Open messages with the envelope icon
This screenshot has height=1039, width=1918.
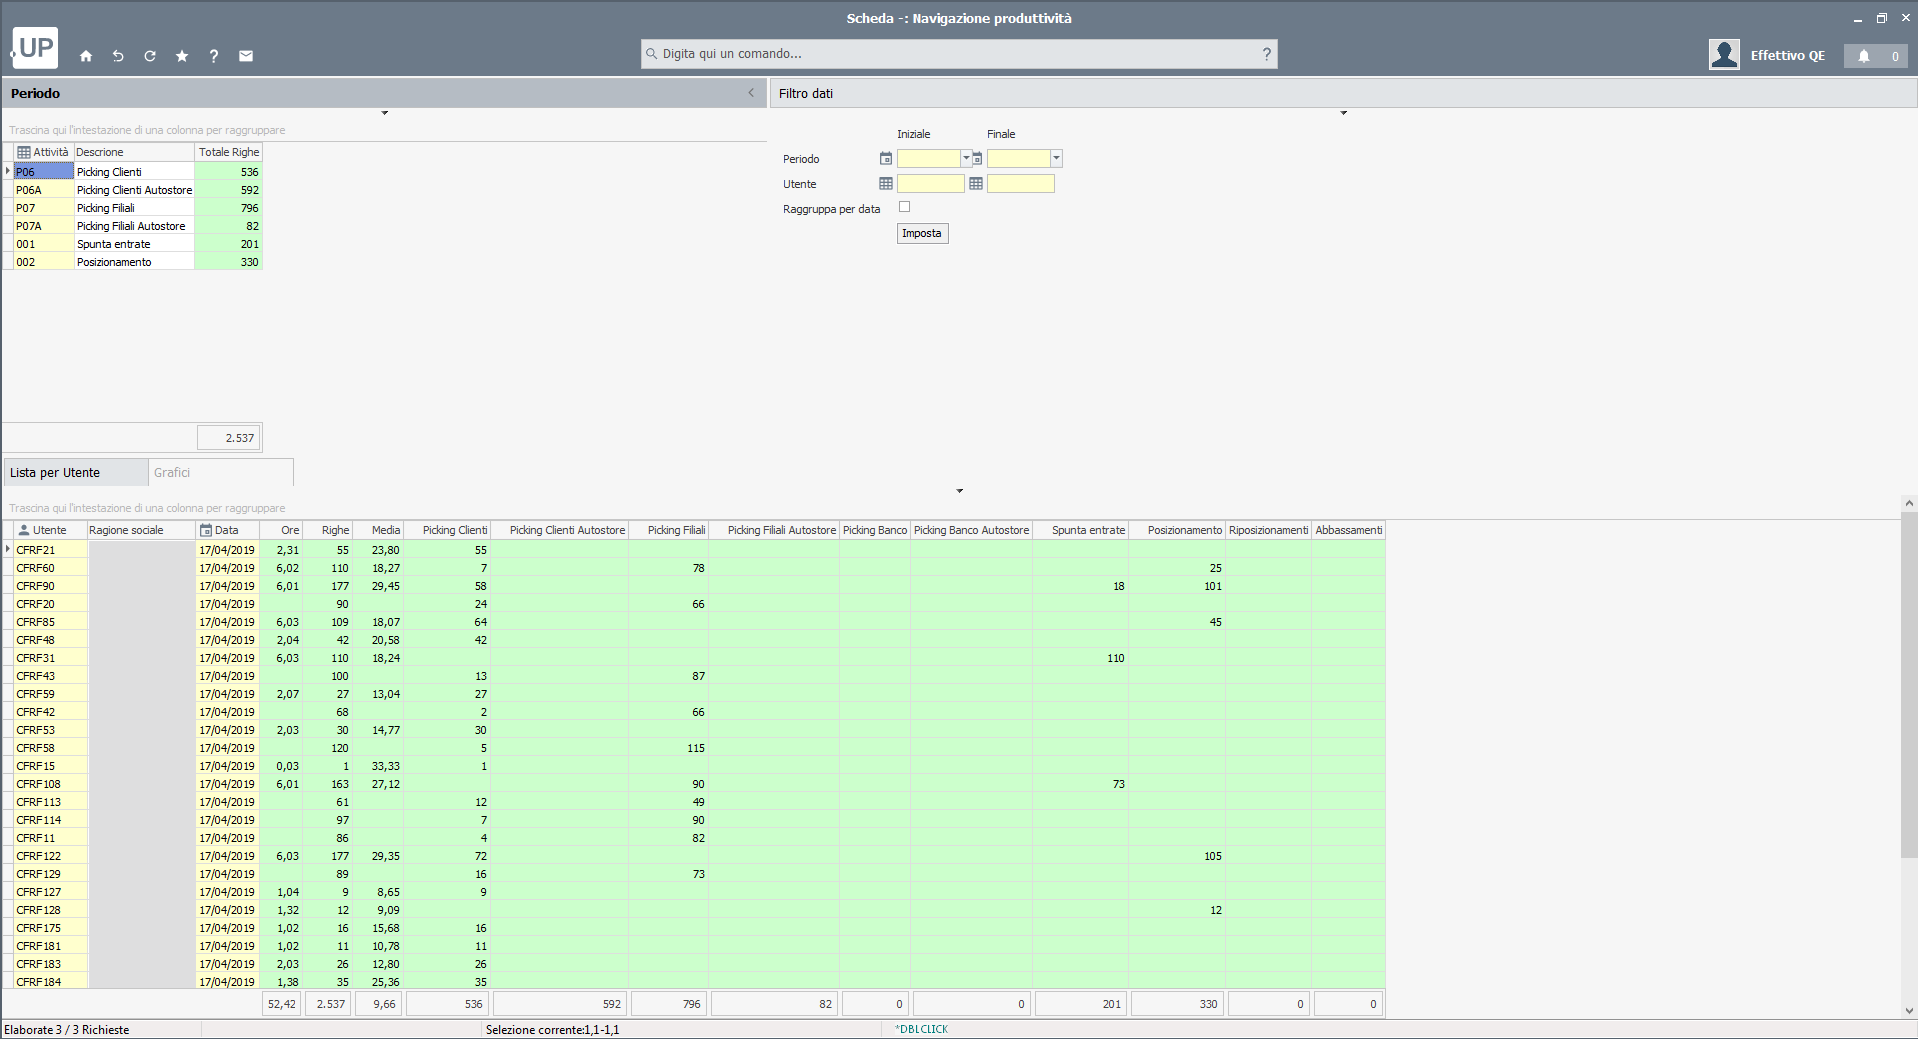point(246,56)
